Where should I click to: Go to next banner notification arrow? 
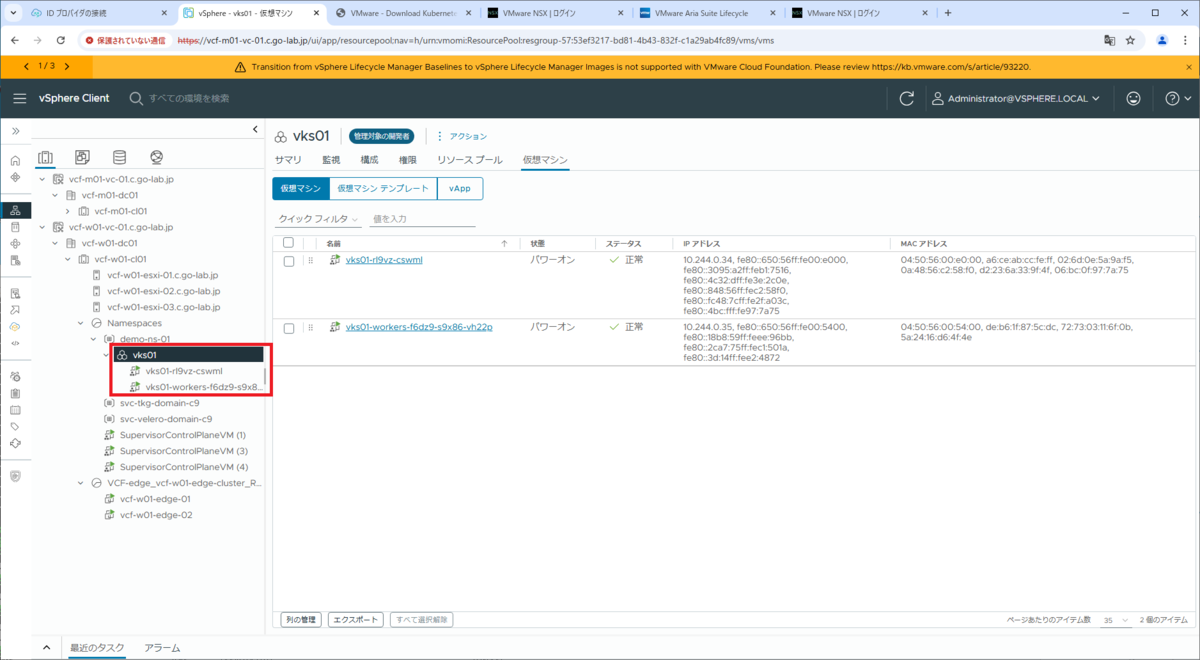point(66,66)
